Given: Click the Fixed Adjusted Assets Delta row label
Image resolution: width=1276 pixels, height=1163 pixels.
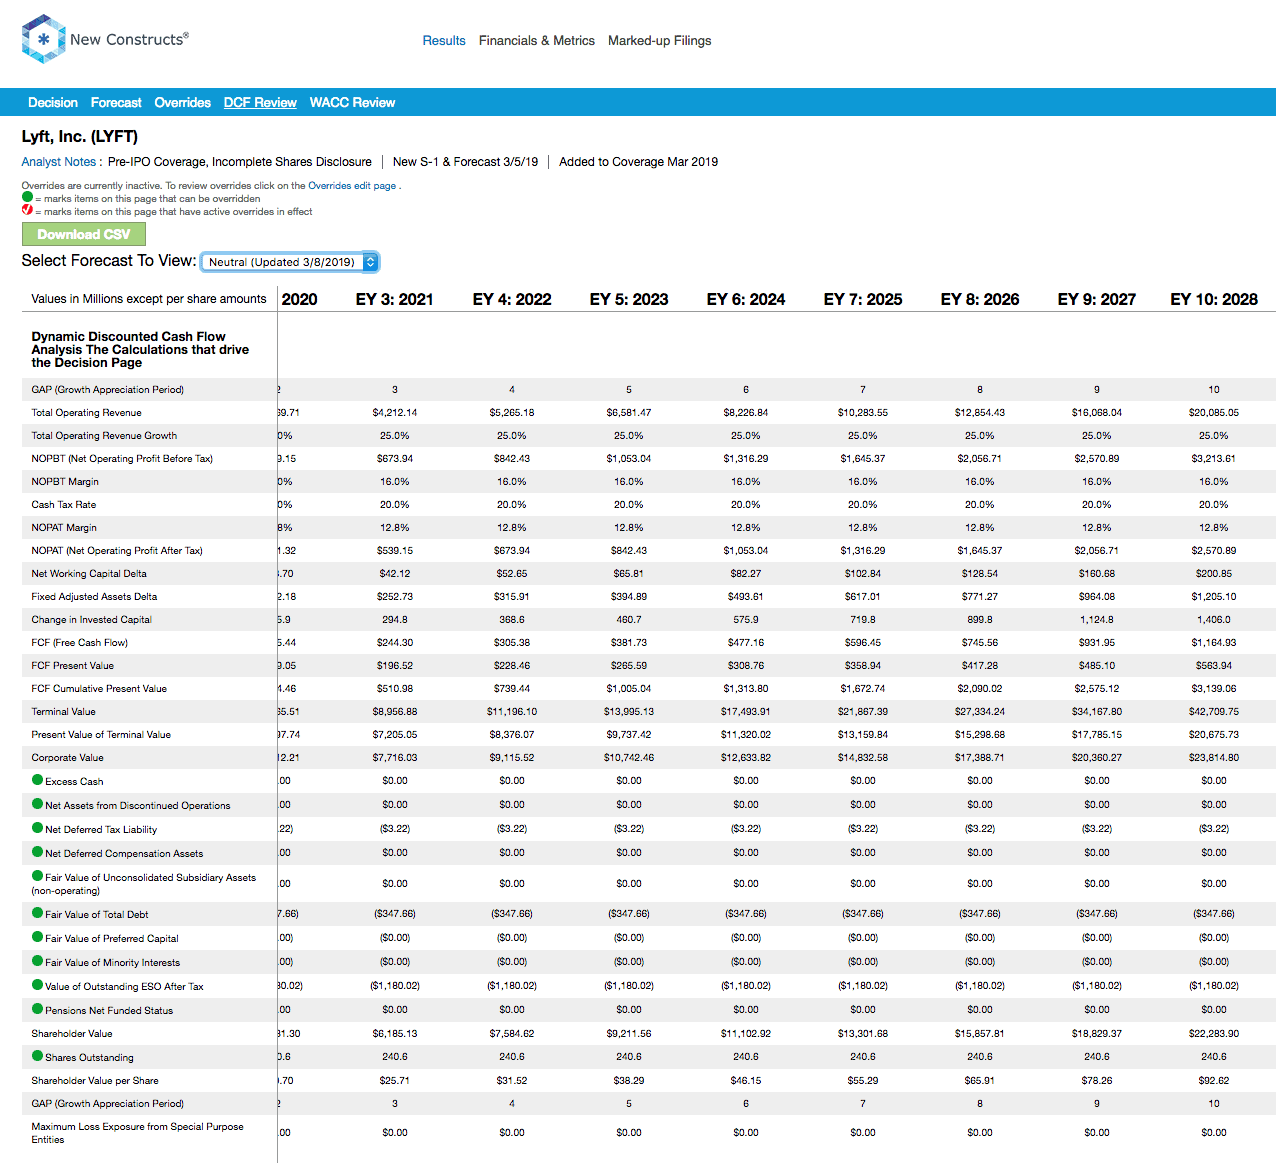Looking at the screenshot, I should 94,597.
